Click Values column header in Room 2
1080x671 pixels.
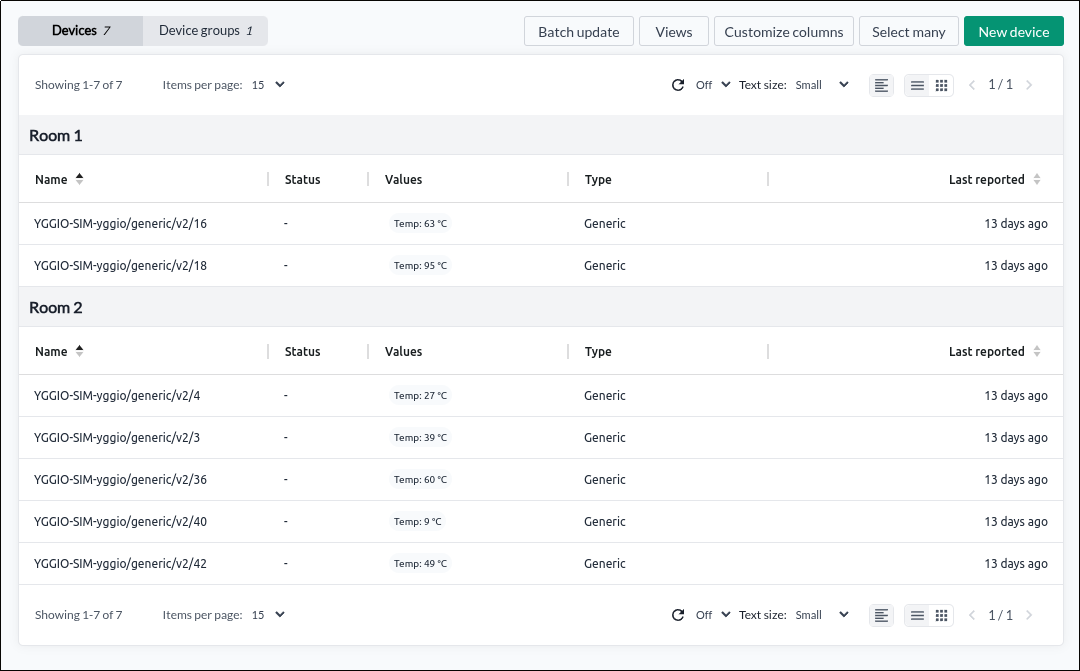[404, 352]
